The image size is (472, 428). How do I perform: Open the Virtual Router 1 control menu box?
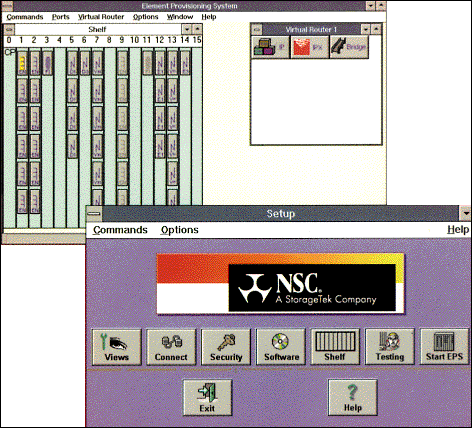coord(256,29)
